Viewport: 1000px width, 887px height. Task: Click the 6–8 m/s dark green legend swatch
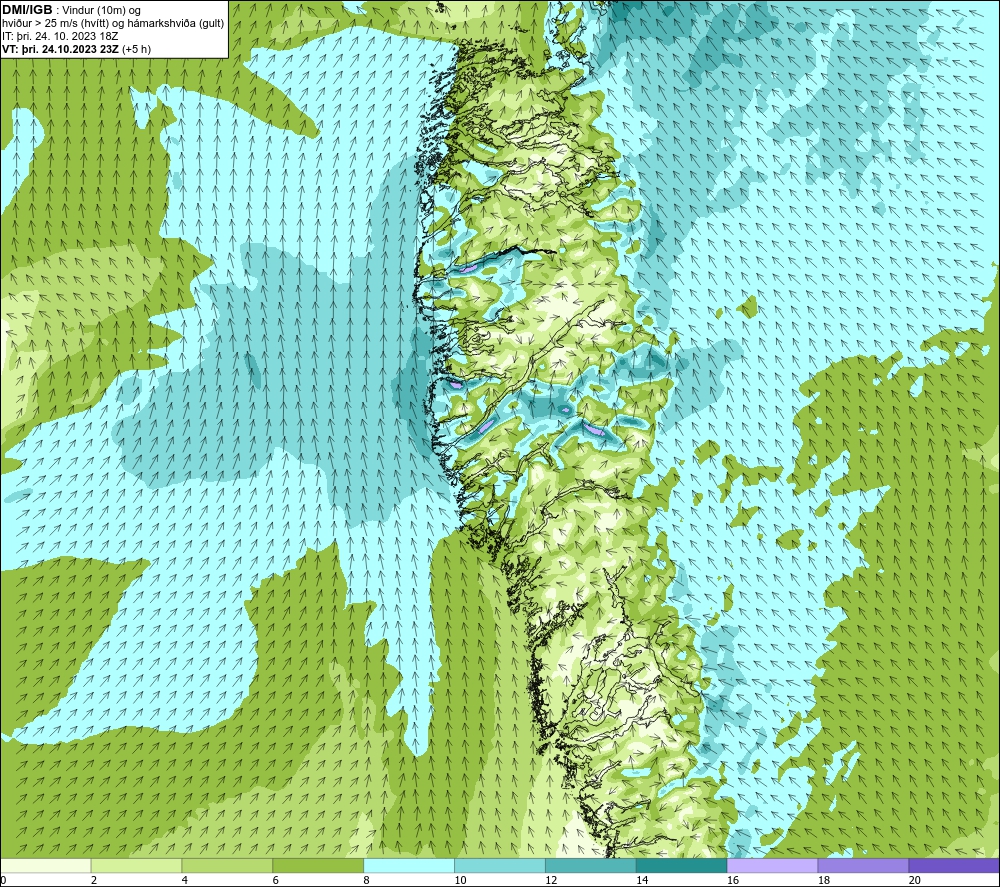[318, 865]
